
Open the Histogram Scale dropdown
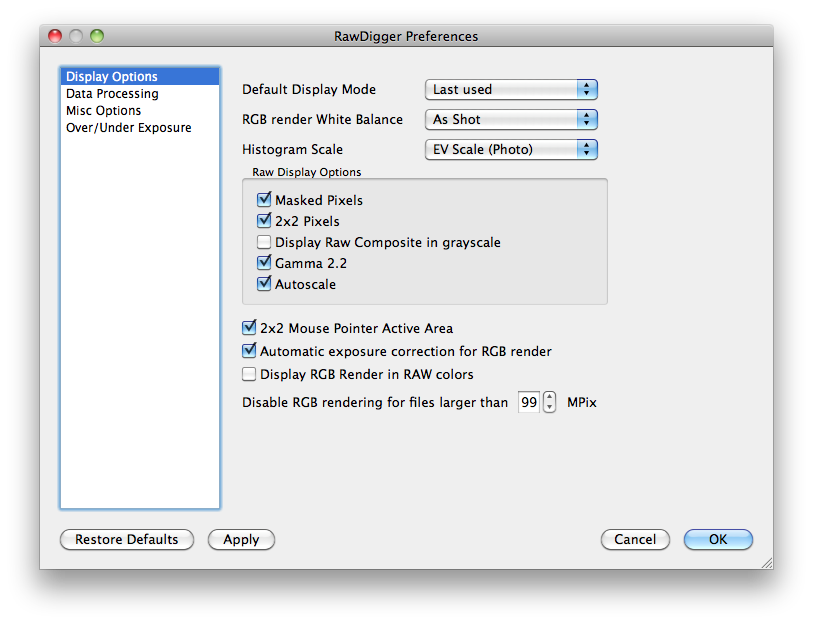511,149
